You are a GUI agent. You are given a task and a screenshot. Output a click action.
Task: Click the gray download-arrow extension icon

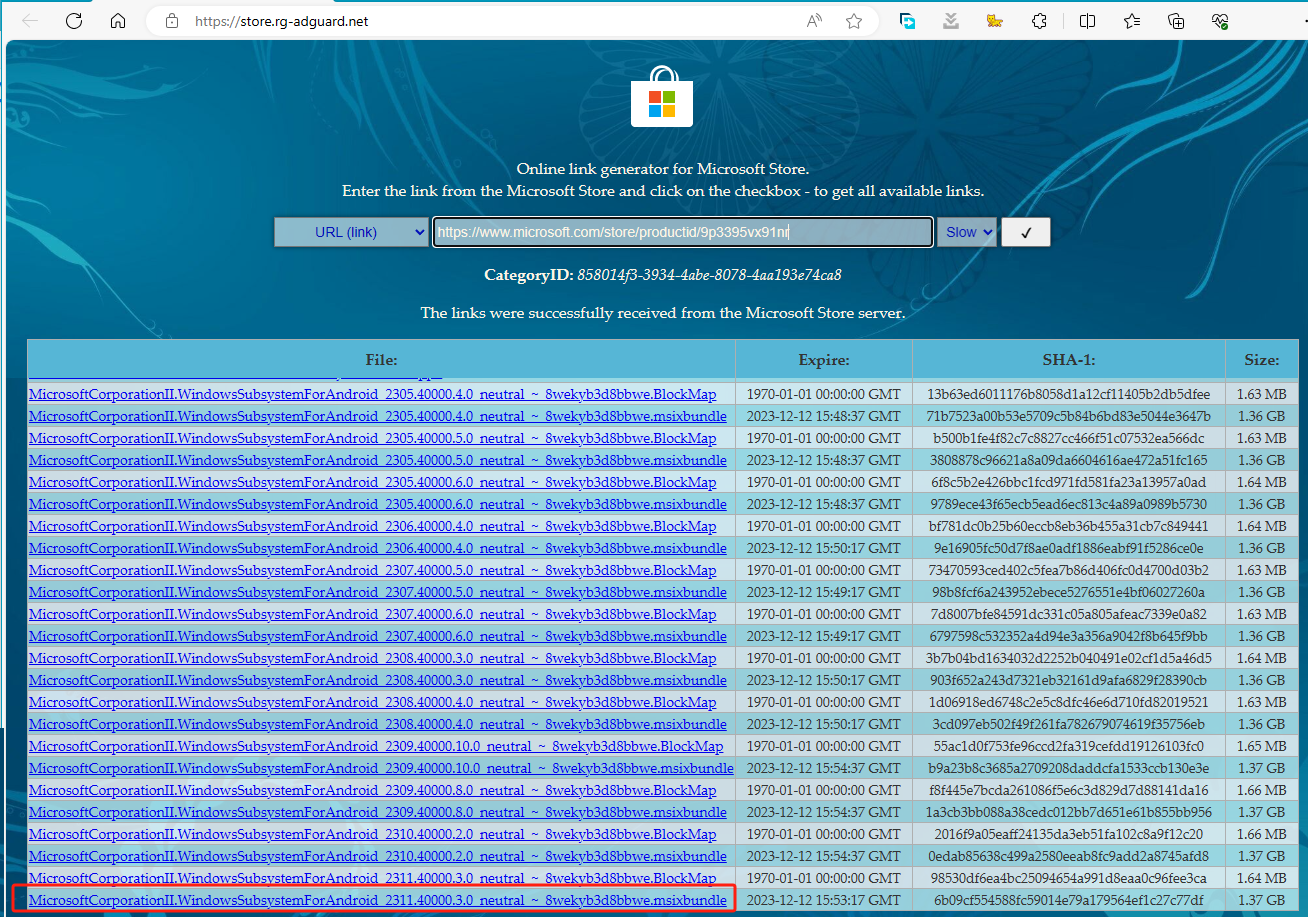coord(952,21)
